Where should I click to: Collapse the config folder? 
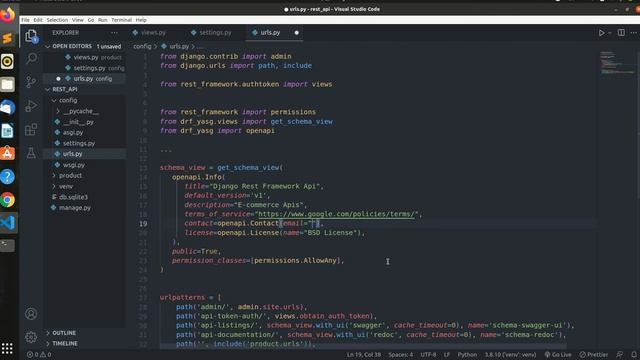[54, 100]
